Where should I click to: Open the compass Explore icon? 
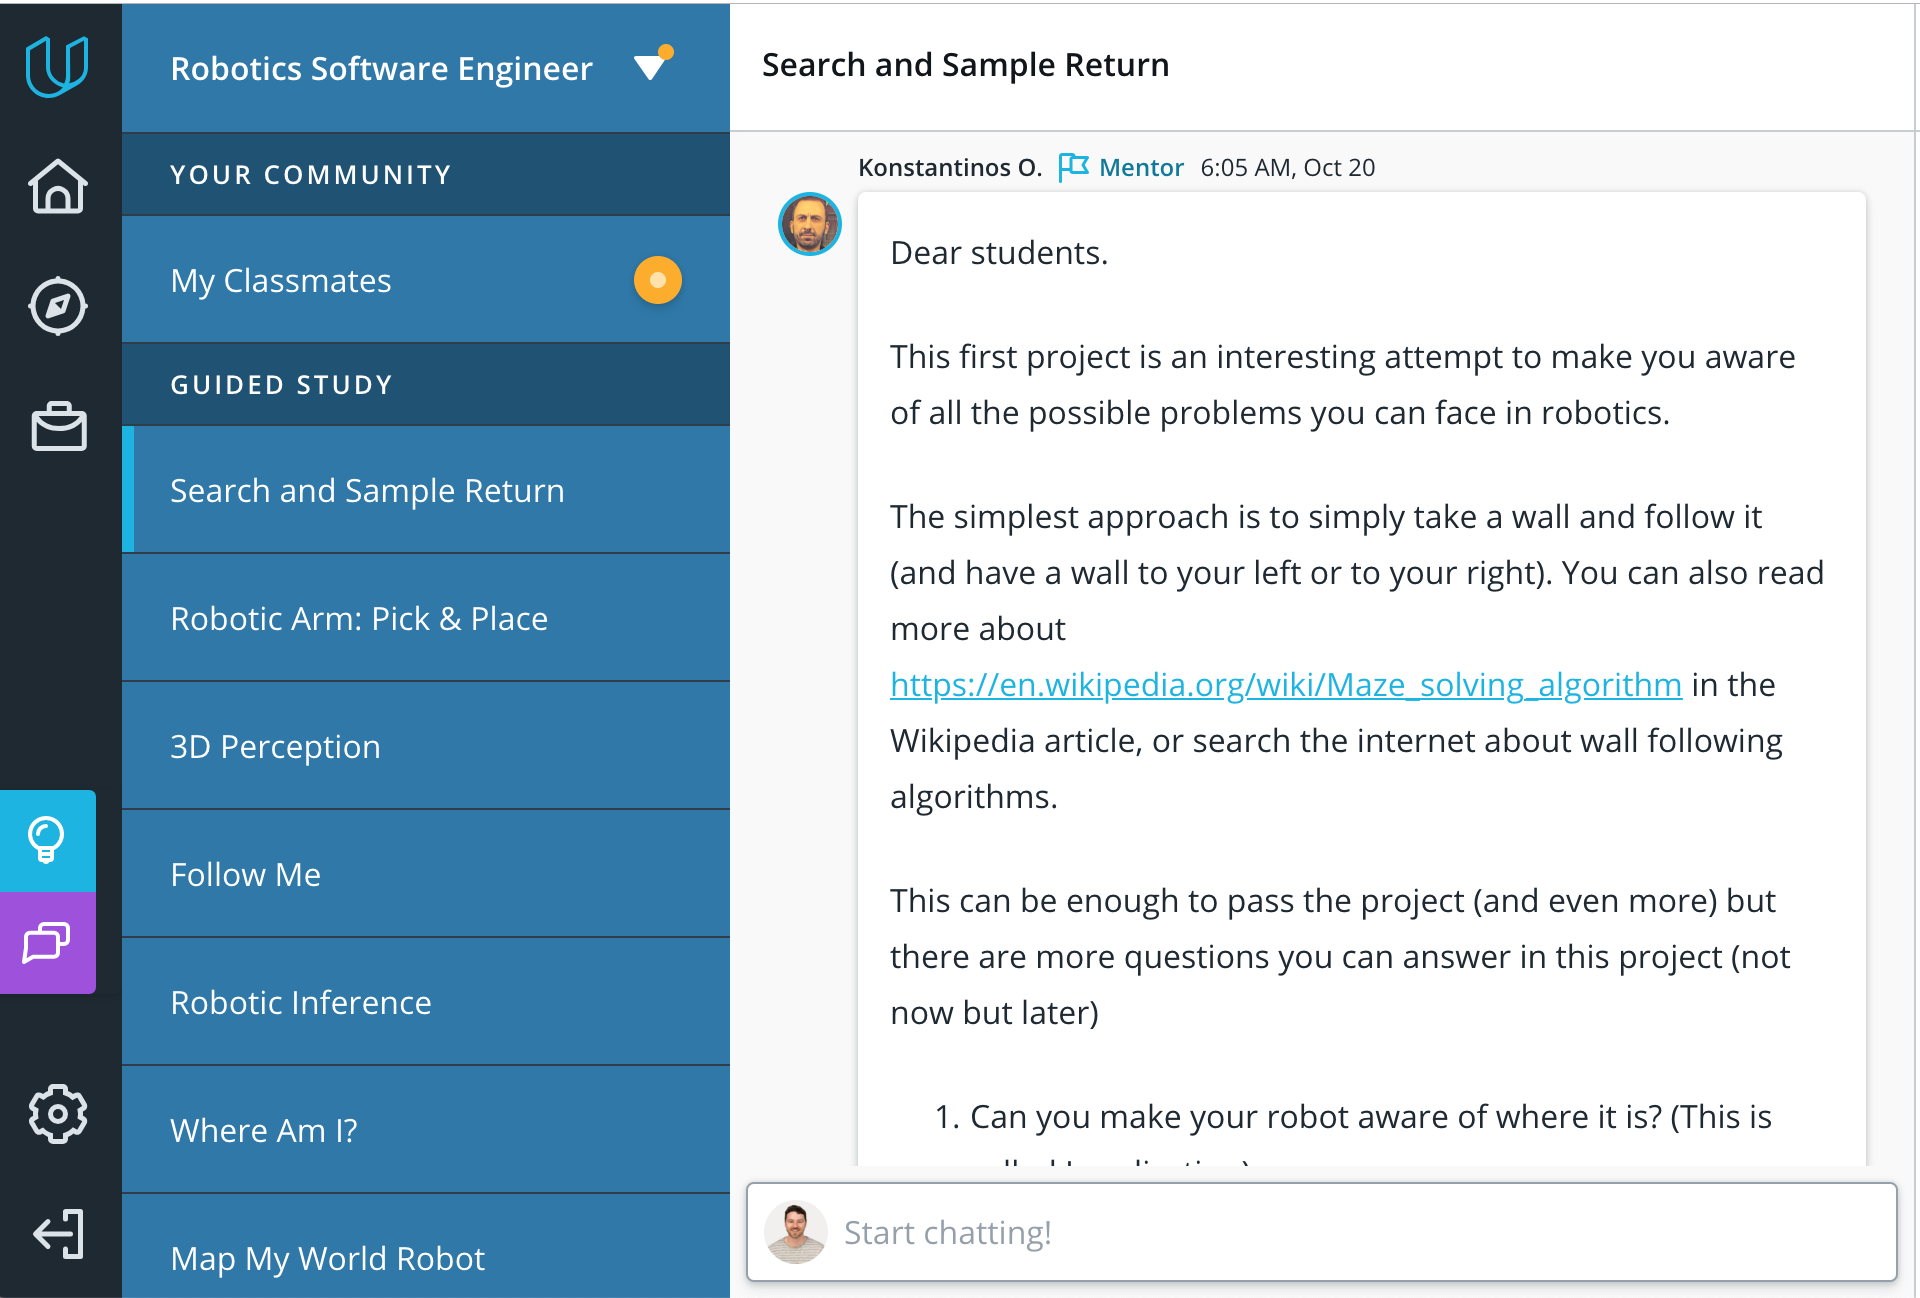(58, 306)
